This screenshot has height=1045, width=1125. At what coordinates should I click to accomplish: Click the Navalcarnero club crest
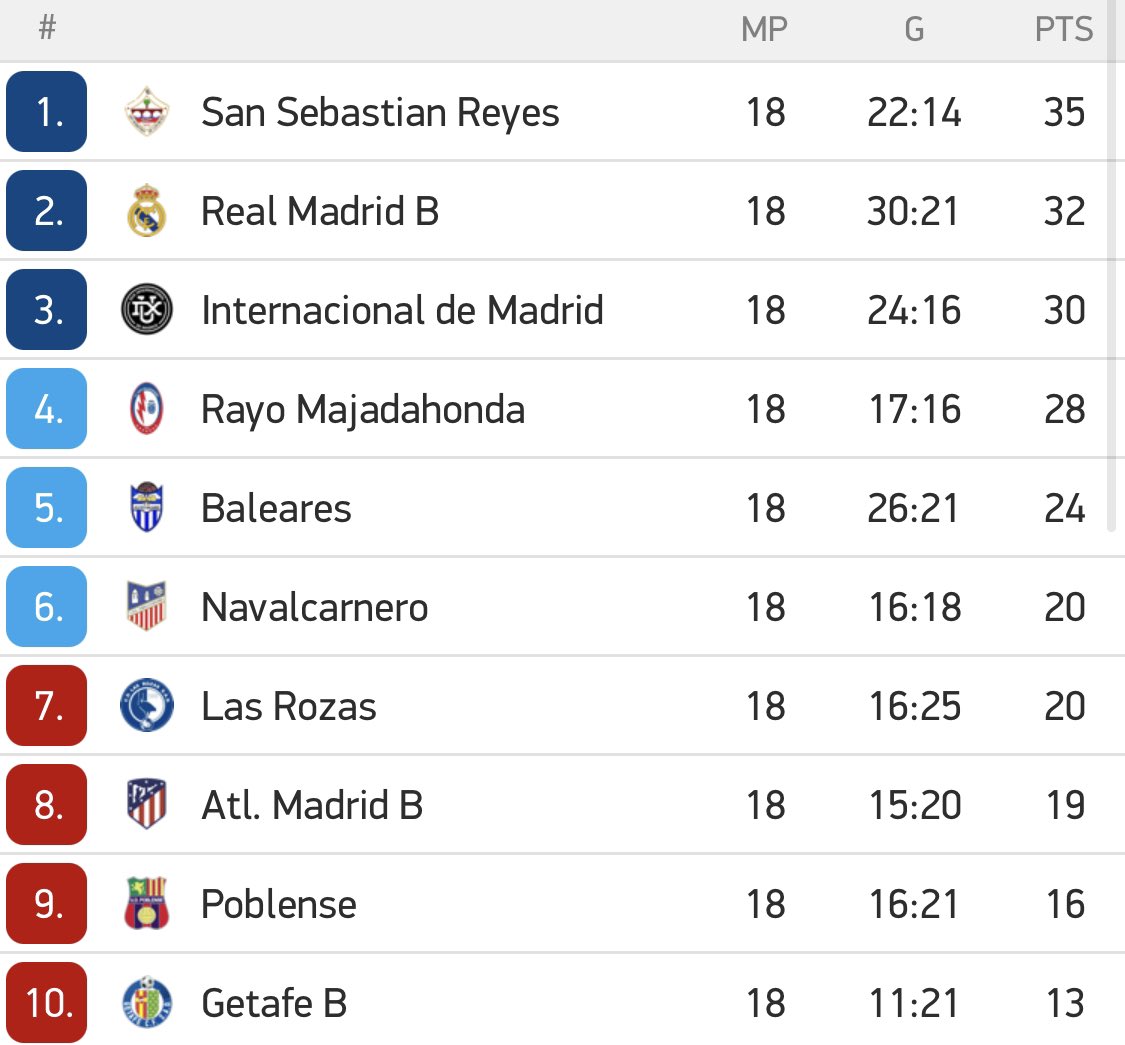pyautogui.click(x=146, y=607)
